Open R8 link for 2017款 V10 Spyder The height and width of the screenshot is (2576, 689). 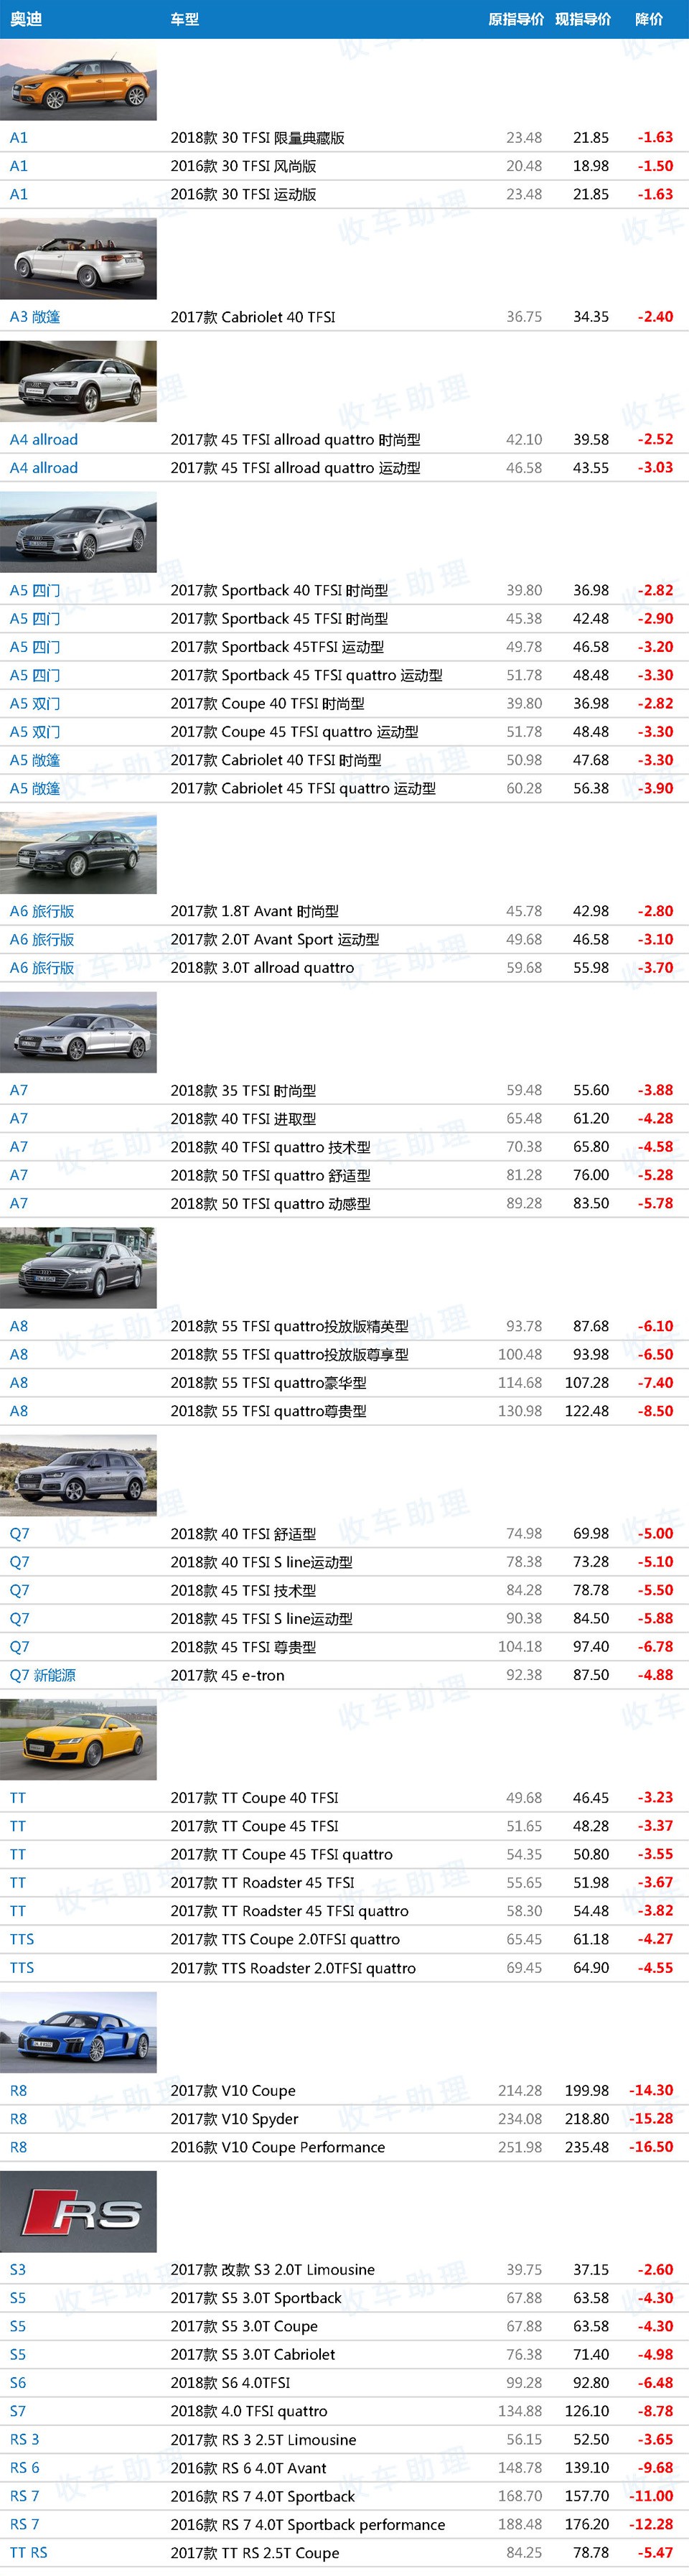click(x=19, y=2119)
